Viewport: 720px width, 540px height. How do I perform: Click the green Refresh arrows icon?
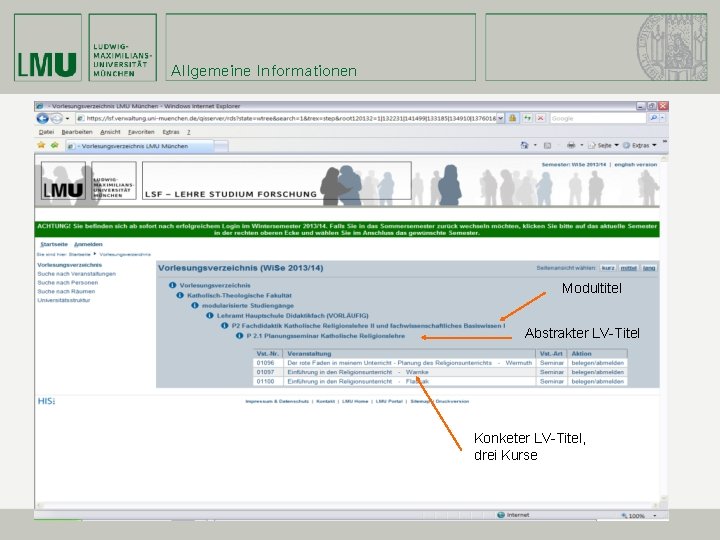pos(527,118)
